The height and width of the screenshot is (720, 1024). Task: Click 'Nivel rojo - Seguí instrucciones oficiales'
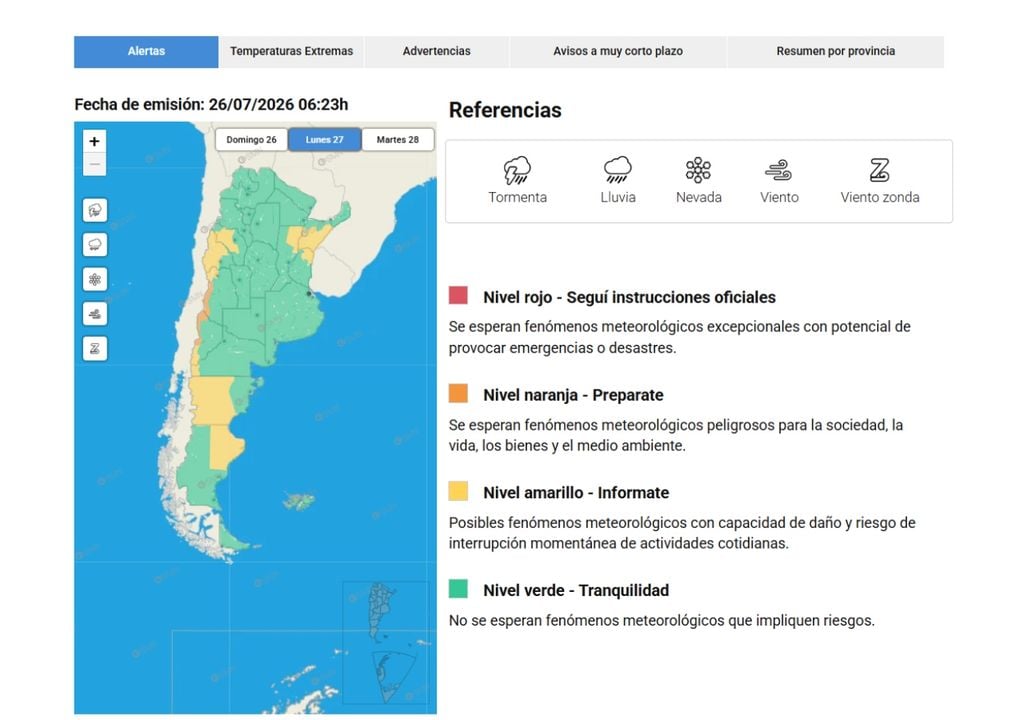point(630,297)
